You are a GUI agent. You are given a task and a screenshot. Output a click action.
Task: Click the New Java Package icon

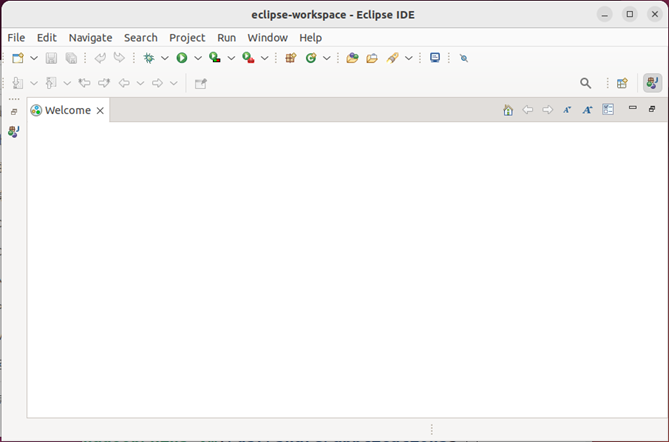(x=291, y=58)
